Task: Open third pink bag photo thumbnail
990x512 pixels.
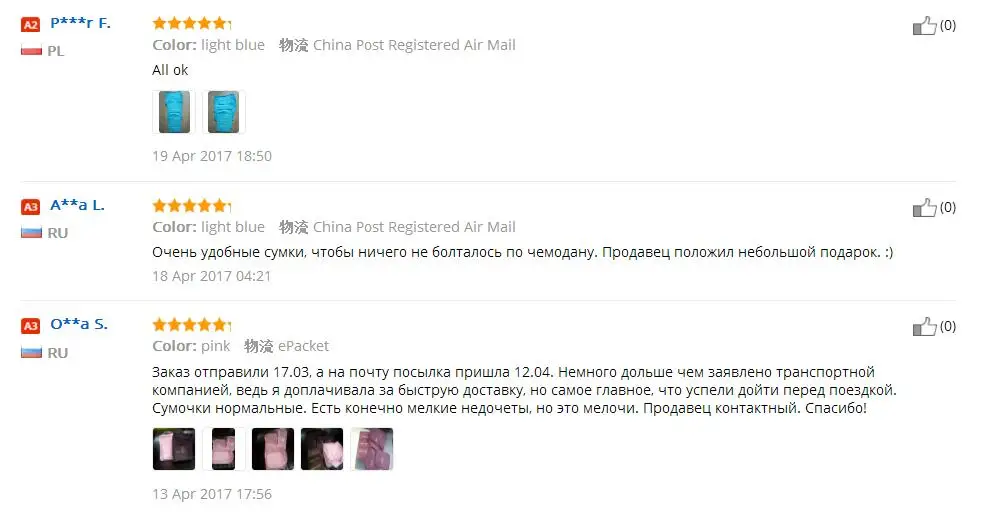Action: (x=273, y=449)
